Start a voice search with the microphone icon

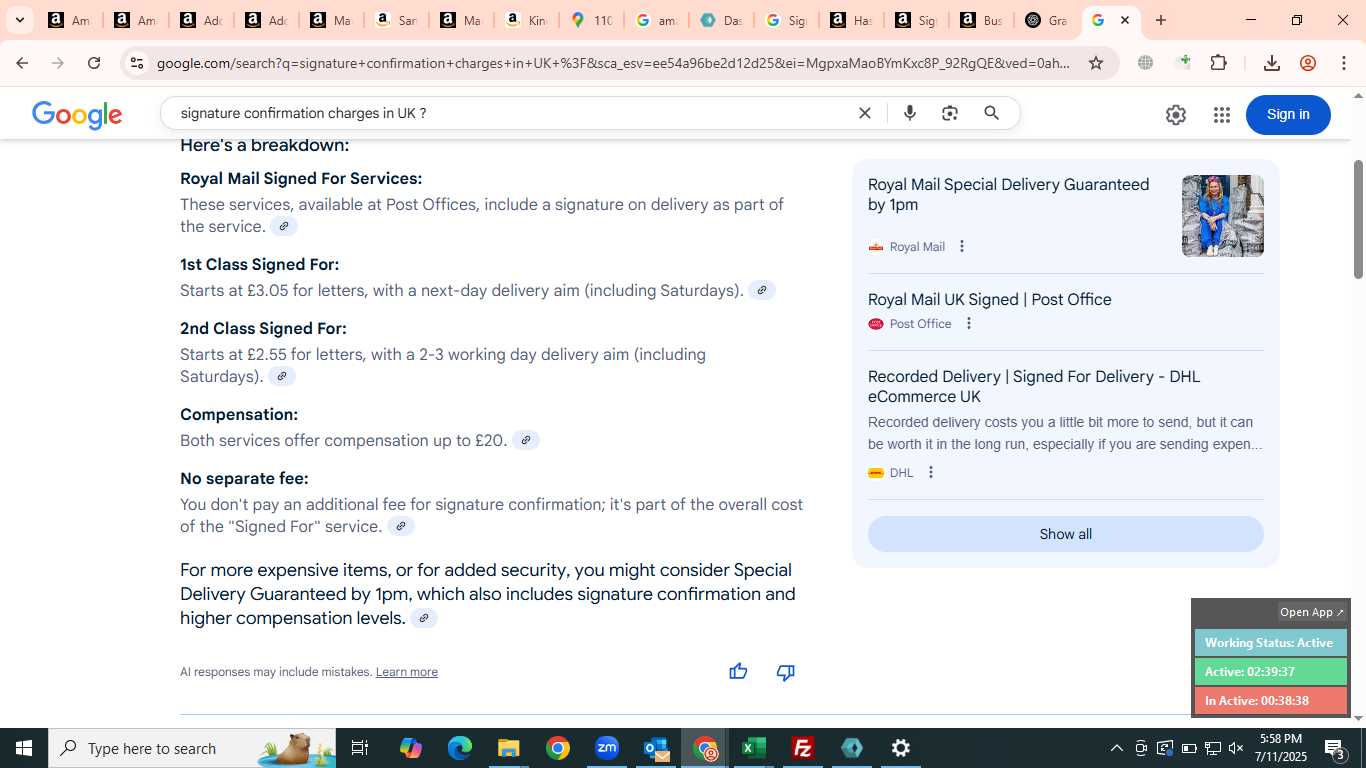click(x=909, y=113)
